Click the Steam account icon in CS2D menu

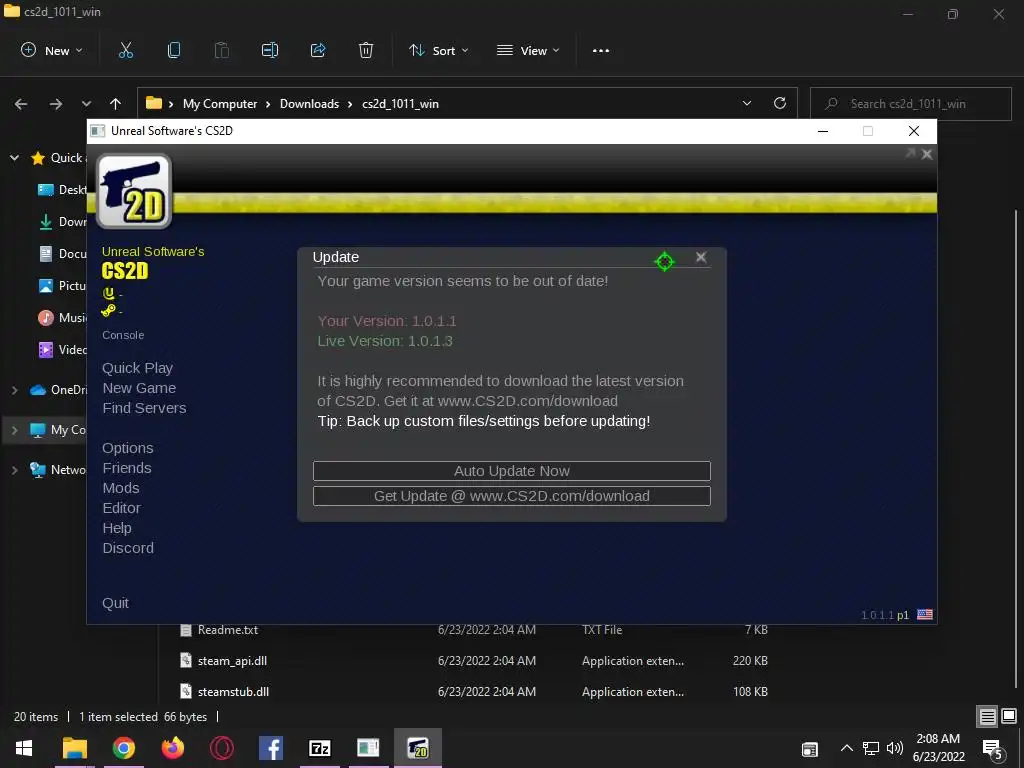[108, 311]
